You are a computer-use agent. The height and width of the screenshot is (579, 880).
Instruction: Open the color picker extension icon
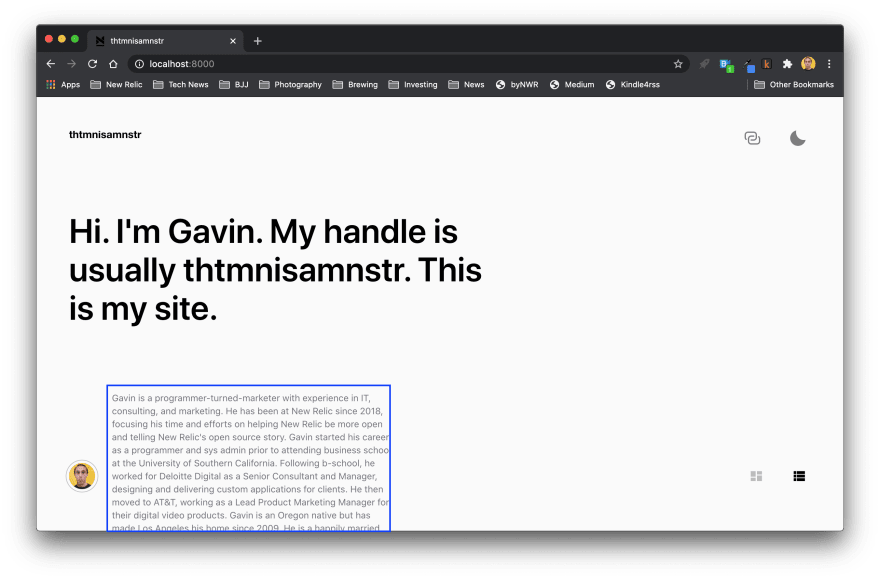[x=749, y=63]
